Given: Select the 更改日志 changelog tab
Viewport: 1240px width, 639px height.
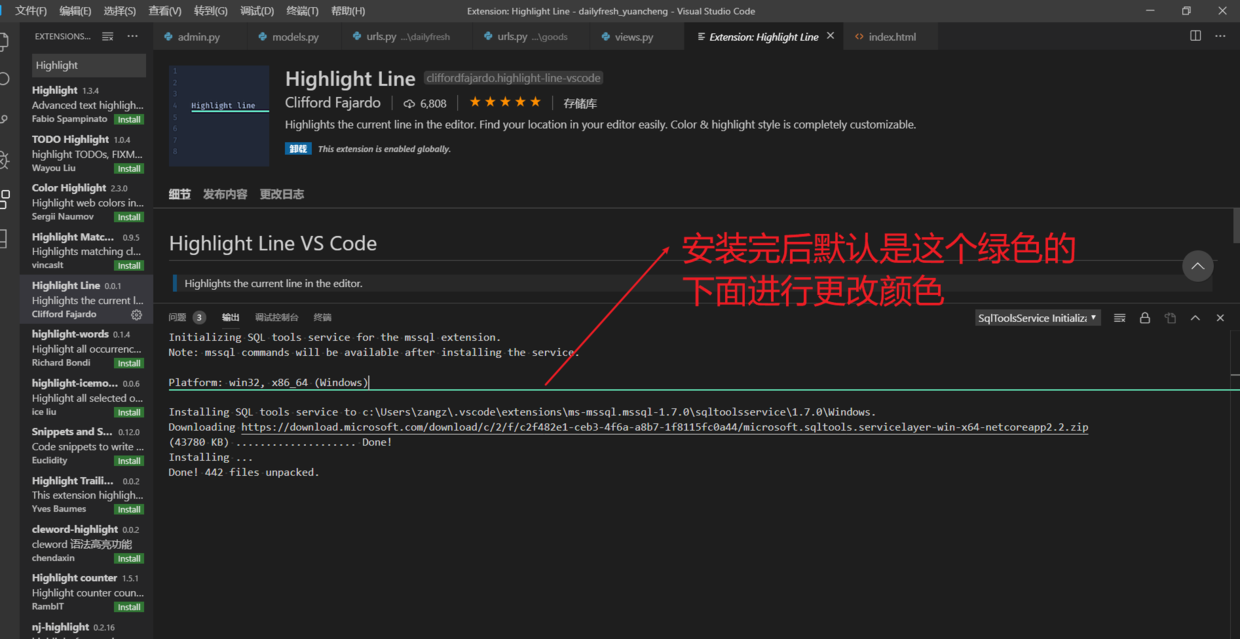Looking at the screenshot, I should (282, 194).
